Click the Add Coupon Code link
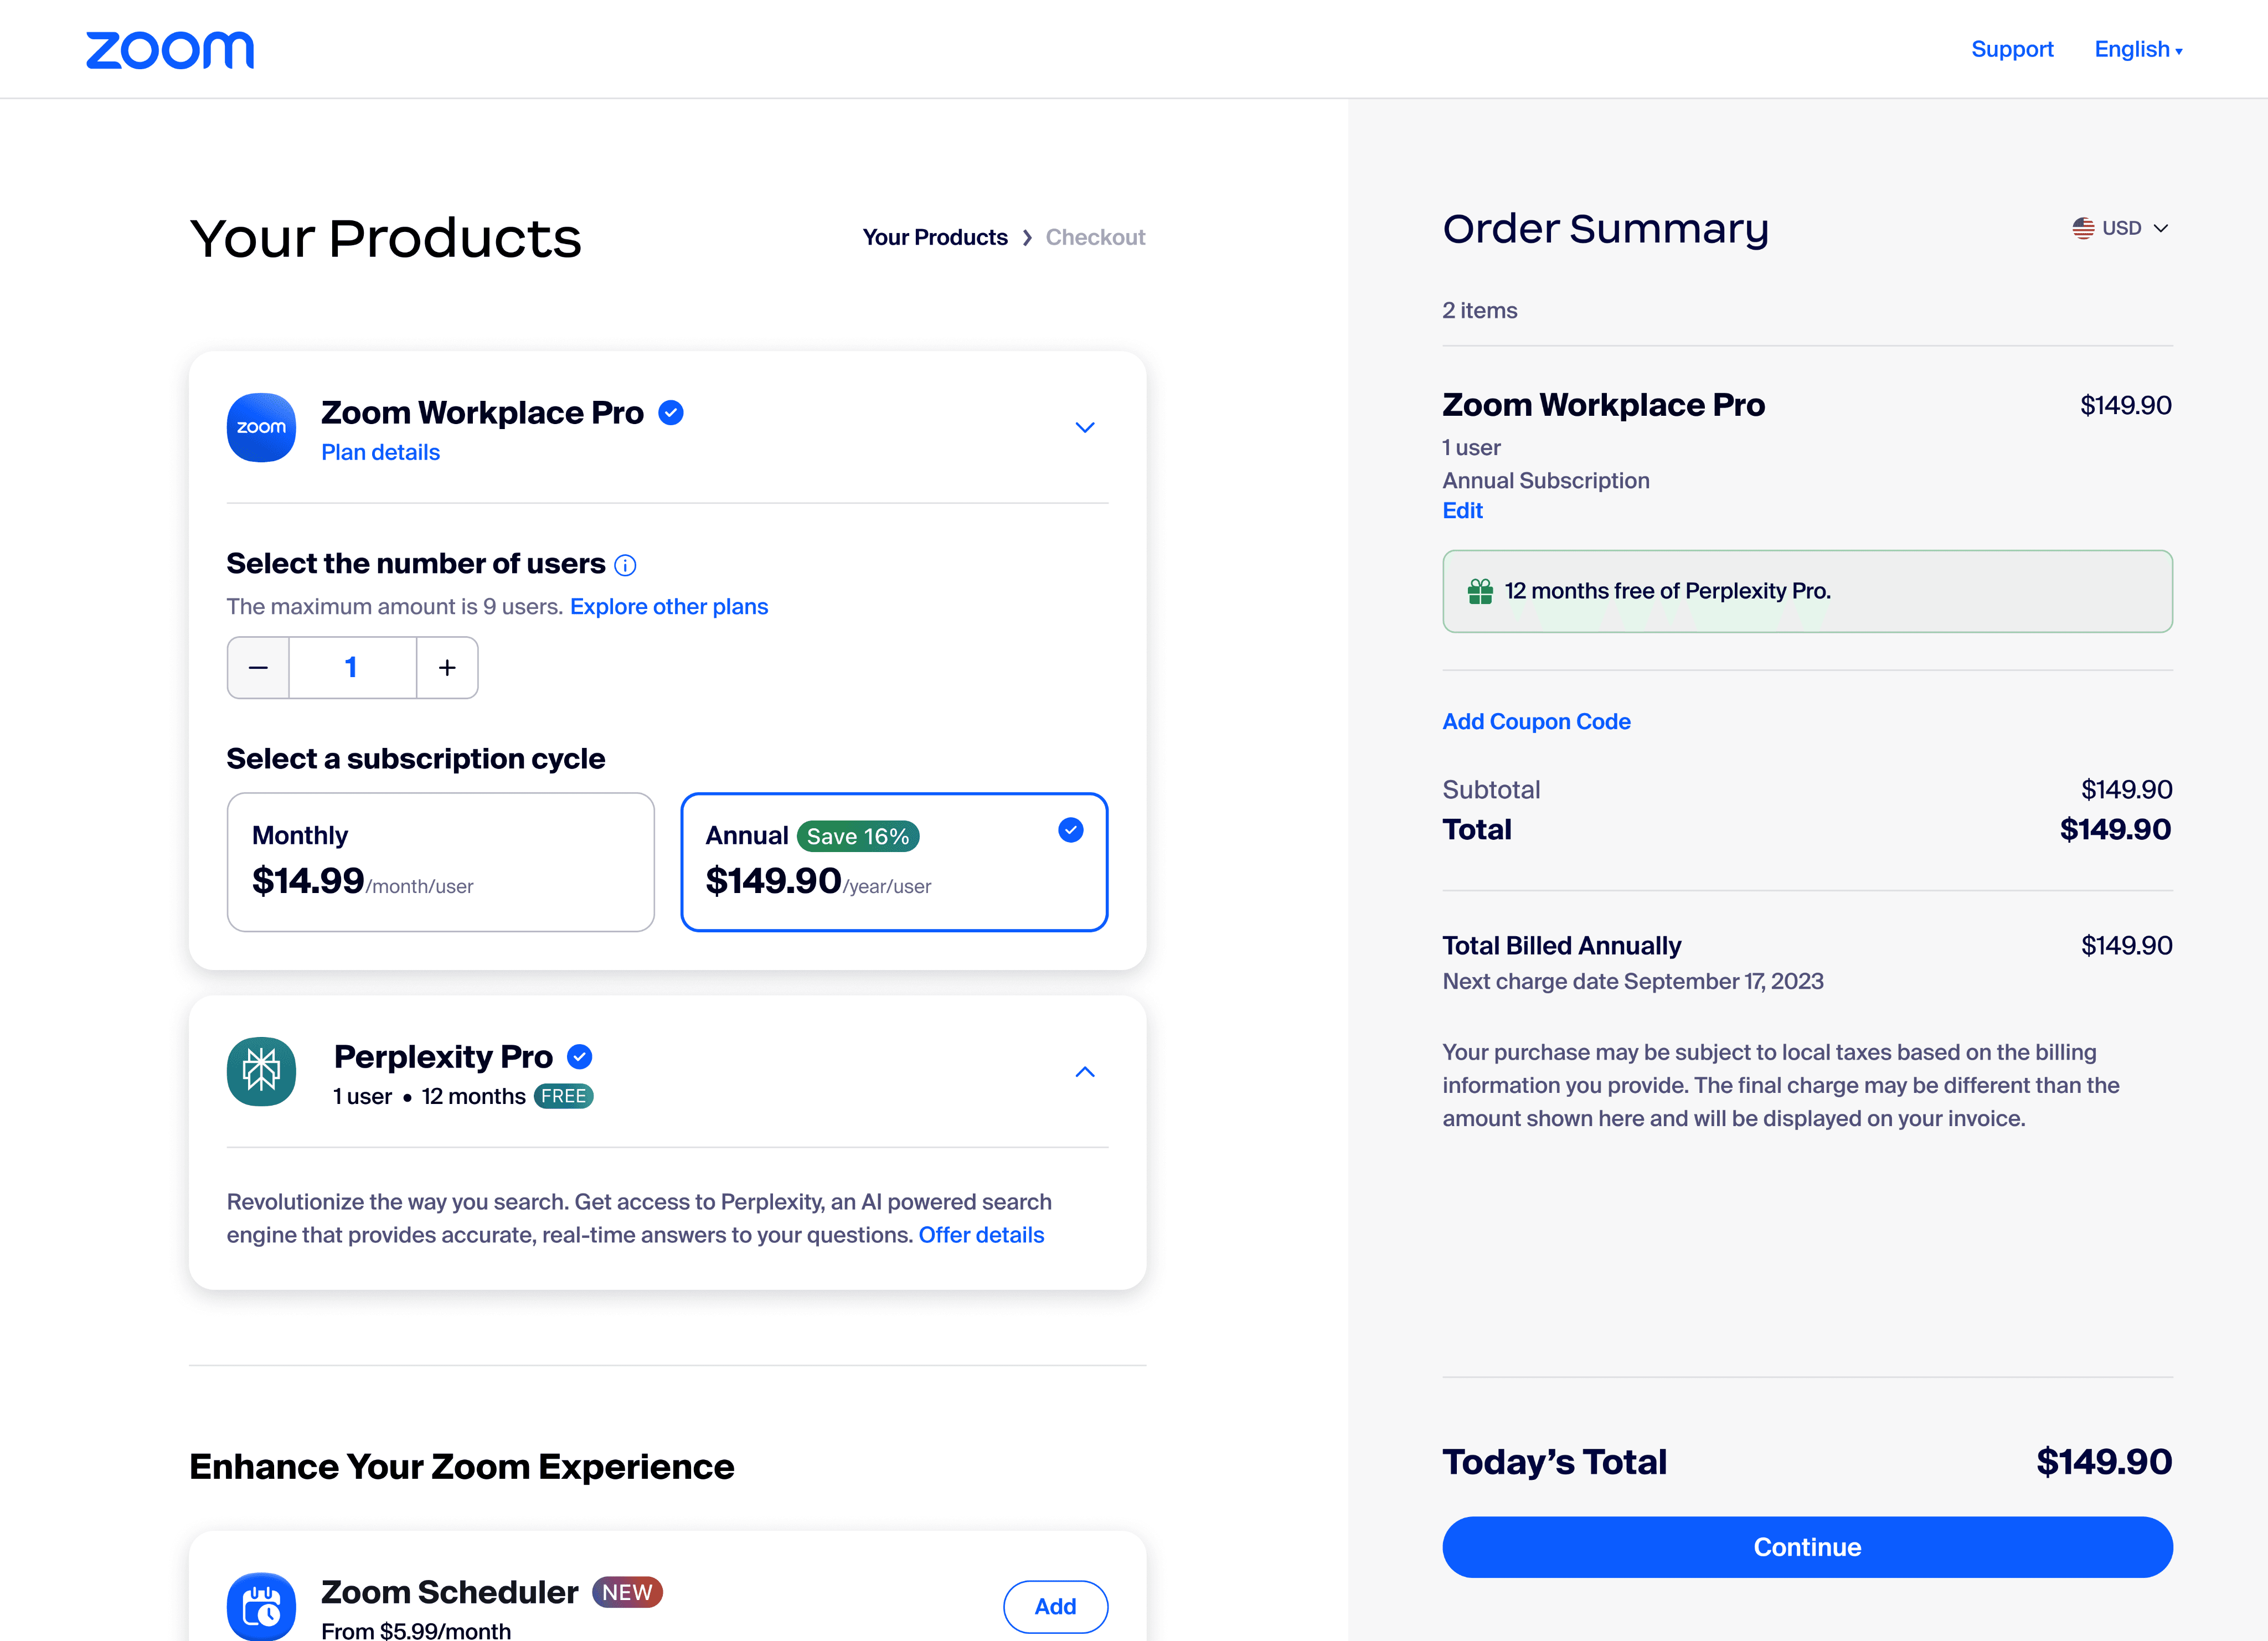Viewport: 2268px width, 1641px height. point(1536,722)
